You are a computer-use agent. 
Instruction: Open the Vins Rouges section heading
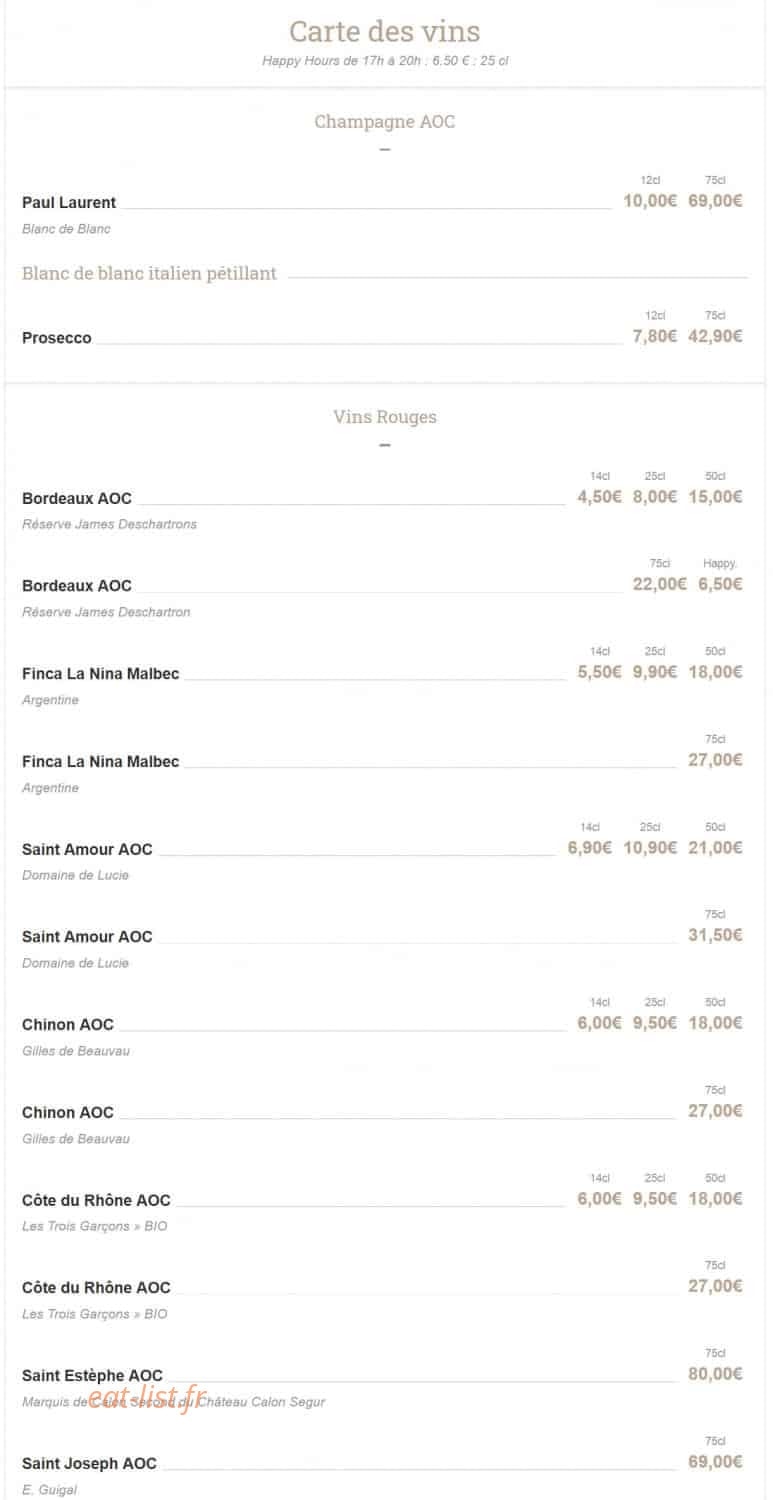384,417
